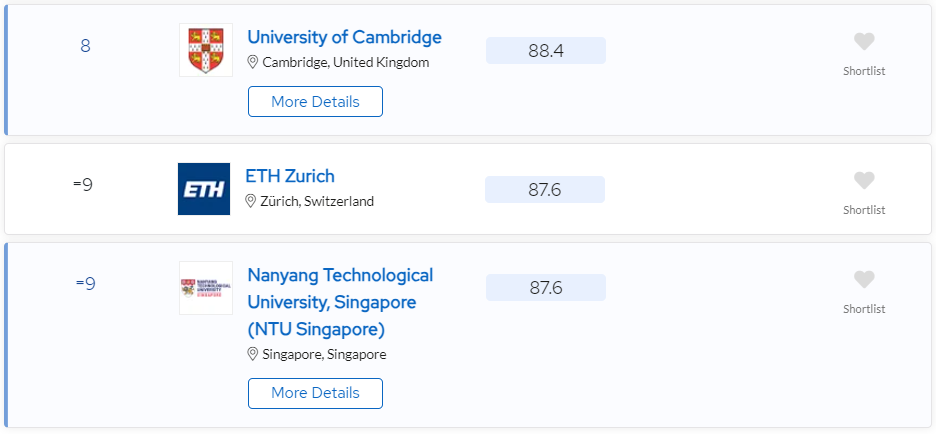Click the Nanyang Technological University logo
This screenshot has height=434, width=936.
(206, 288)
